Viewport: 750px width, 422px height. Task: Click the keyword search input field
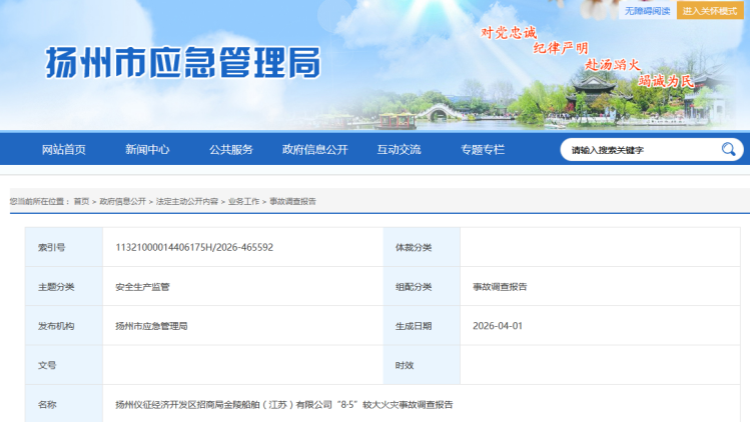point(640,150)
